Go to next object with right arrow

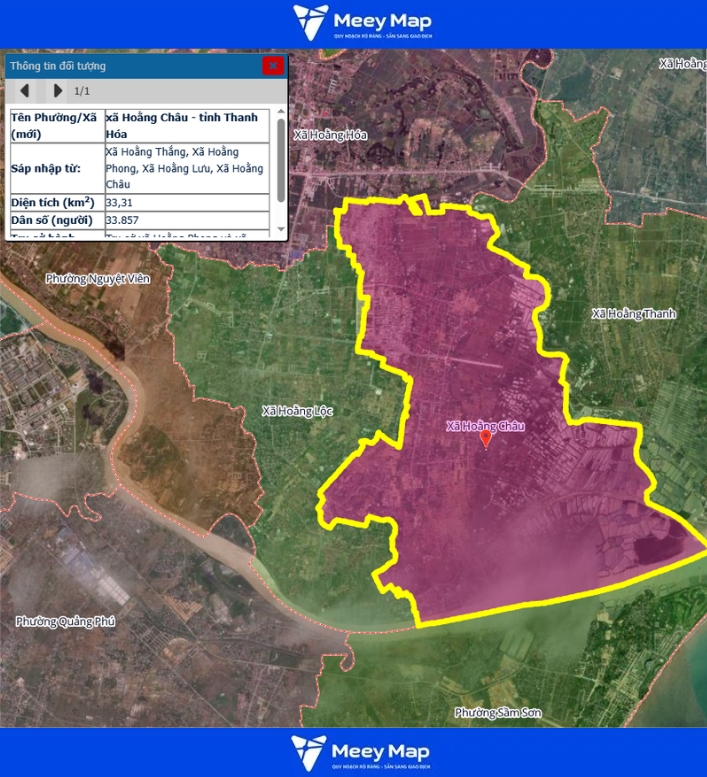click(x=58, y=91)
